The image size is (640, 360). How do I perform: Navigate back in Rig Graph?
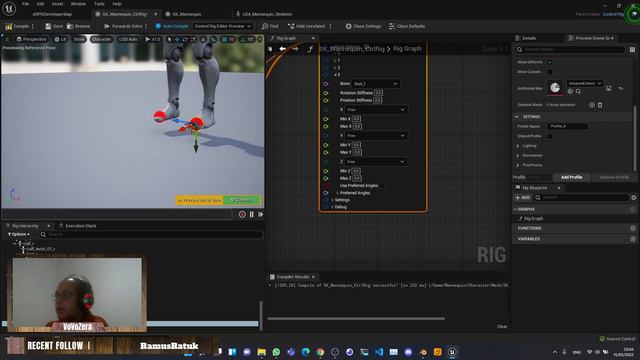pos(282,49)
